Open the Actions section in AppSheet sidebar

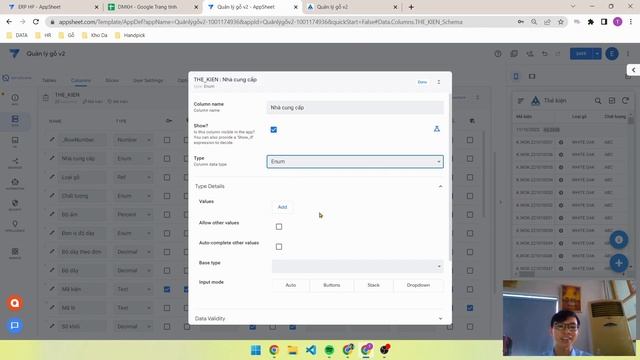(15, 162)
